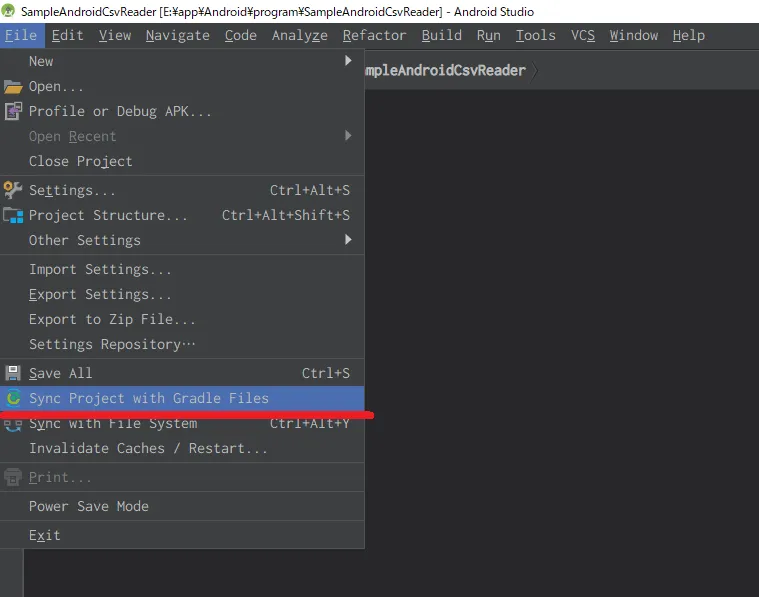Choose Invalidate Caches / Restart

coord(148,448)
